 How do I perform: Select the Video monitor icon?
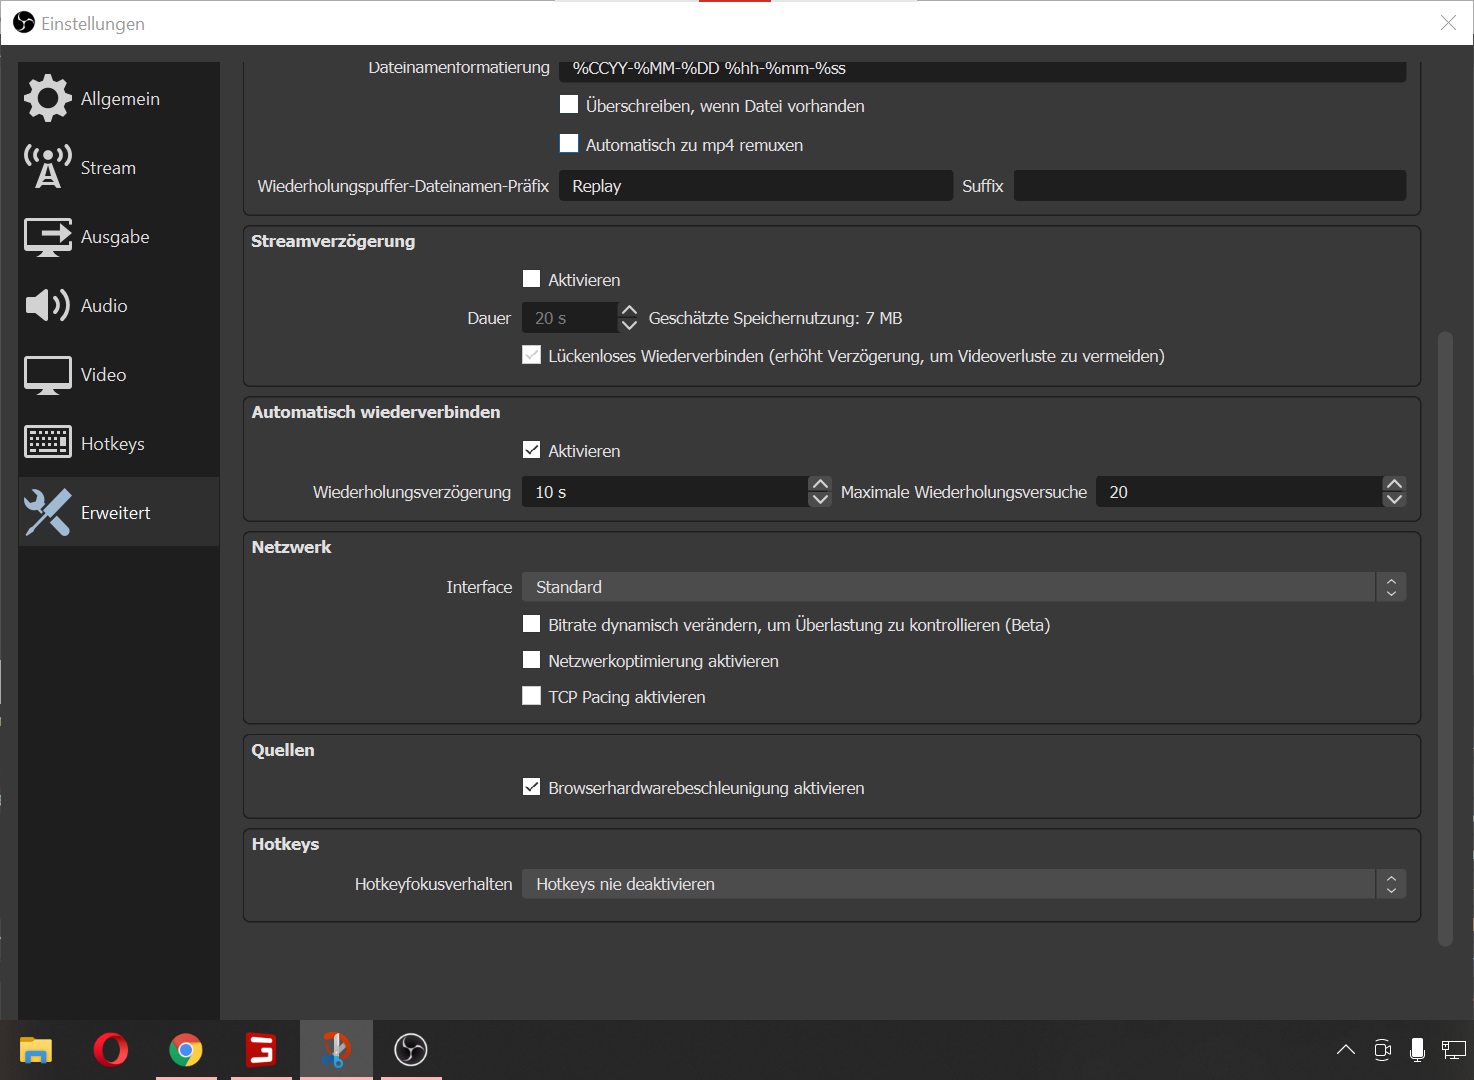[48, 375]
